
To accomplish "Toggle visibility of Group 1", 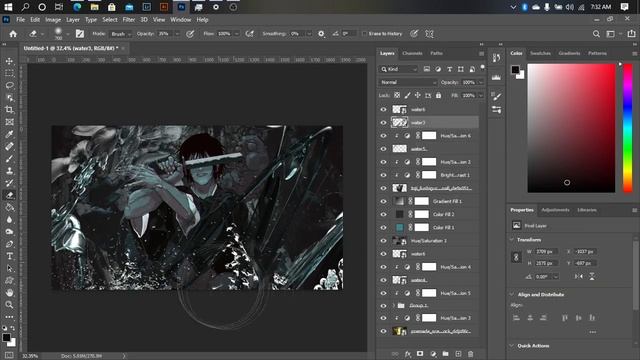I will pyautogui.click(x=383, y=306).
